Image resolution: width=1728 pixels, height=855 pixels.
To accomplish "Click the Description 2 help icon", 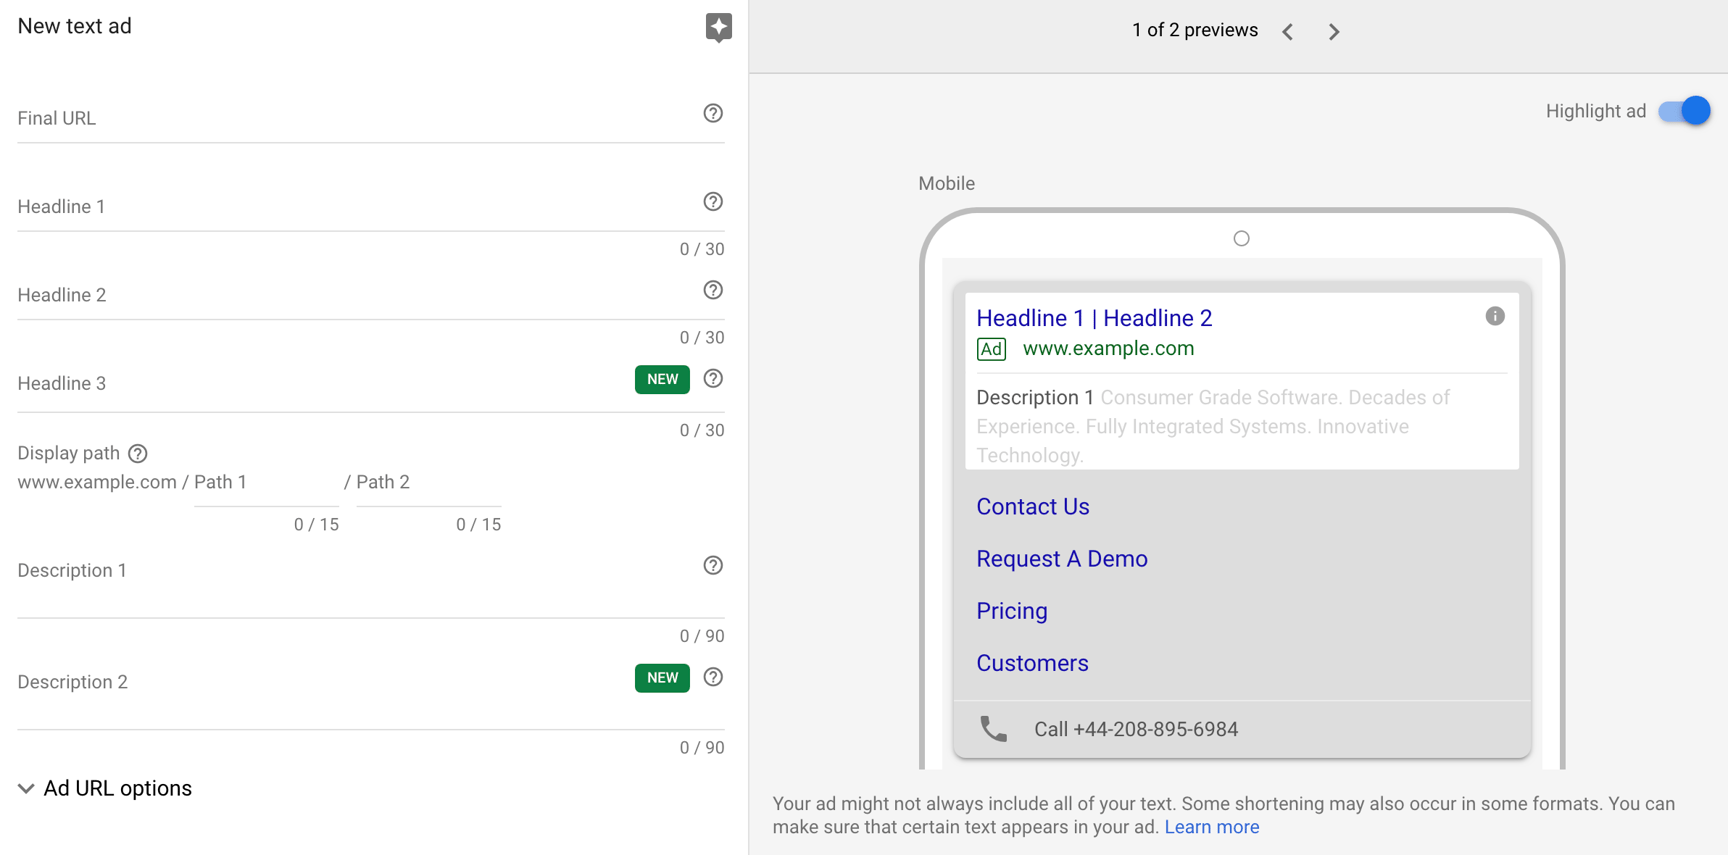I will click(713, 677).
